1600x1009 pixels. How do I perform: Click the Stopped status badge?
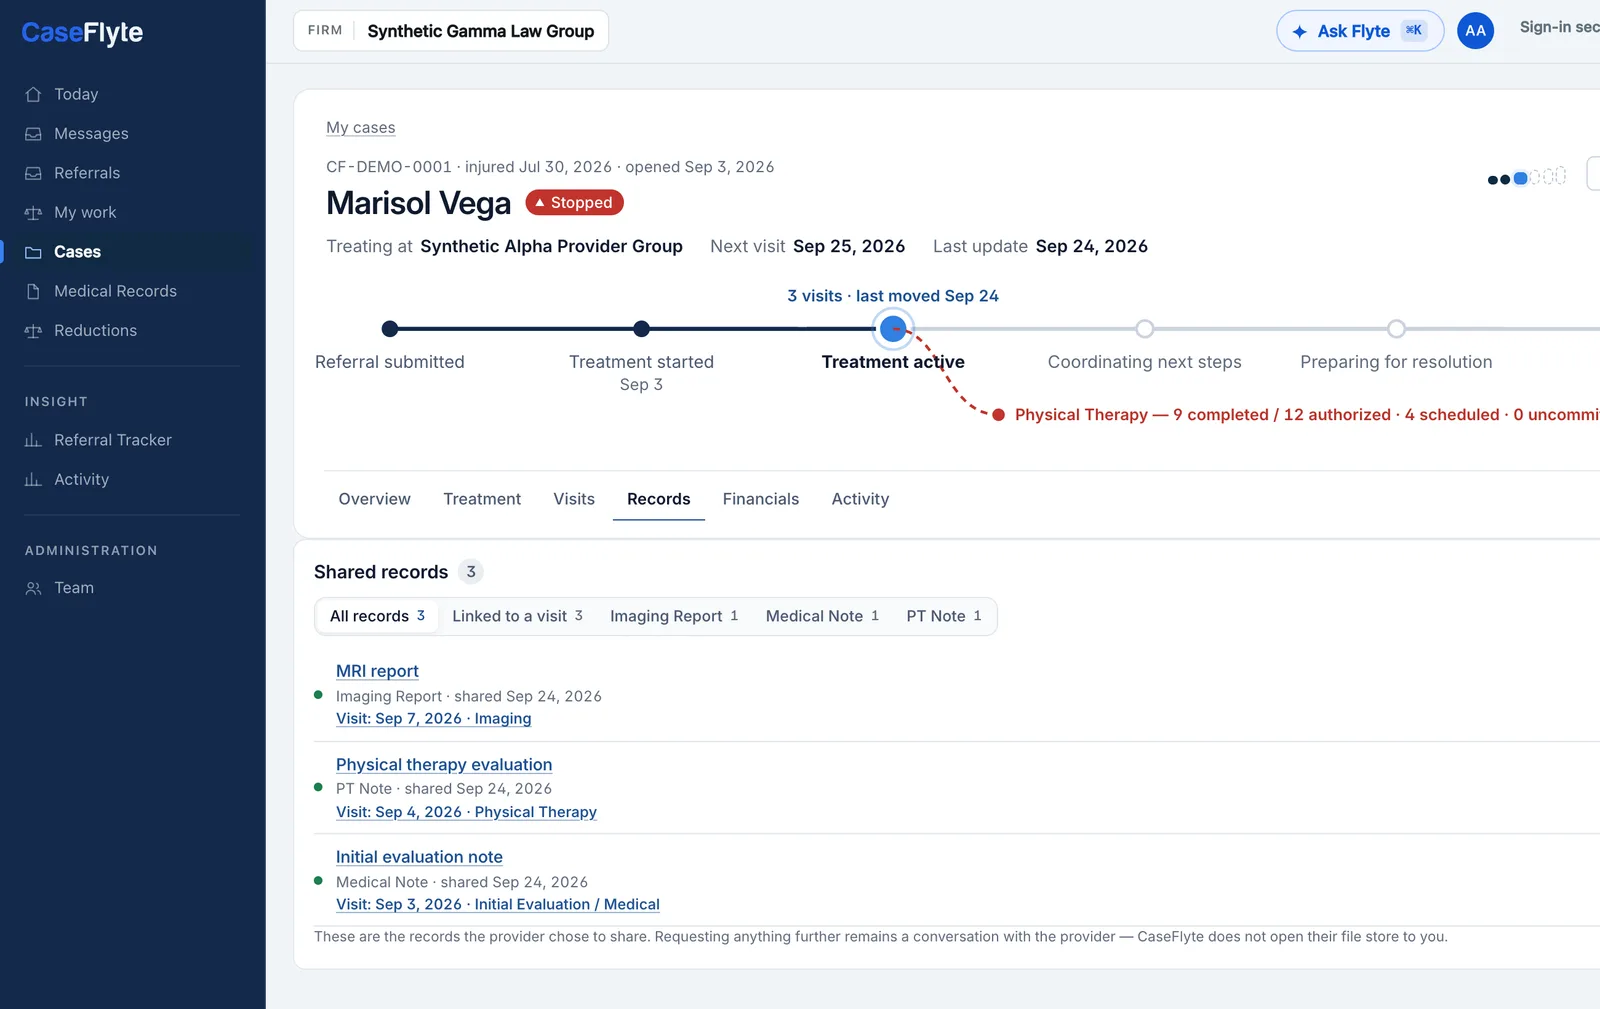574,203
